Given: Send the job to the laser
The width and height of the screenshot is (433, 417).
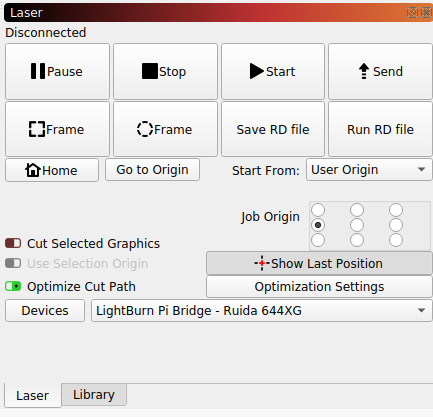Looking at the screenshot, I should (x=380, y=71).
